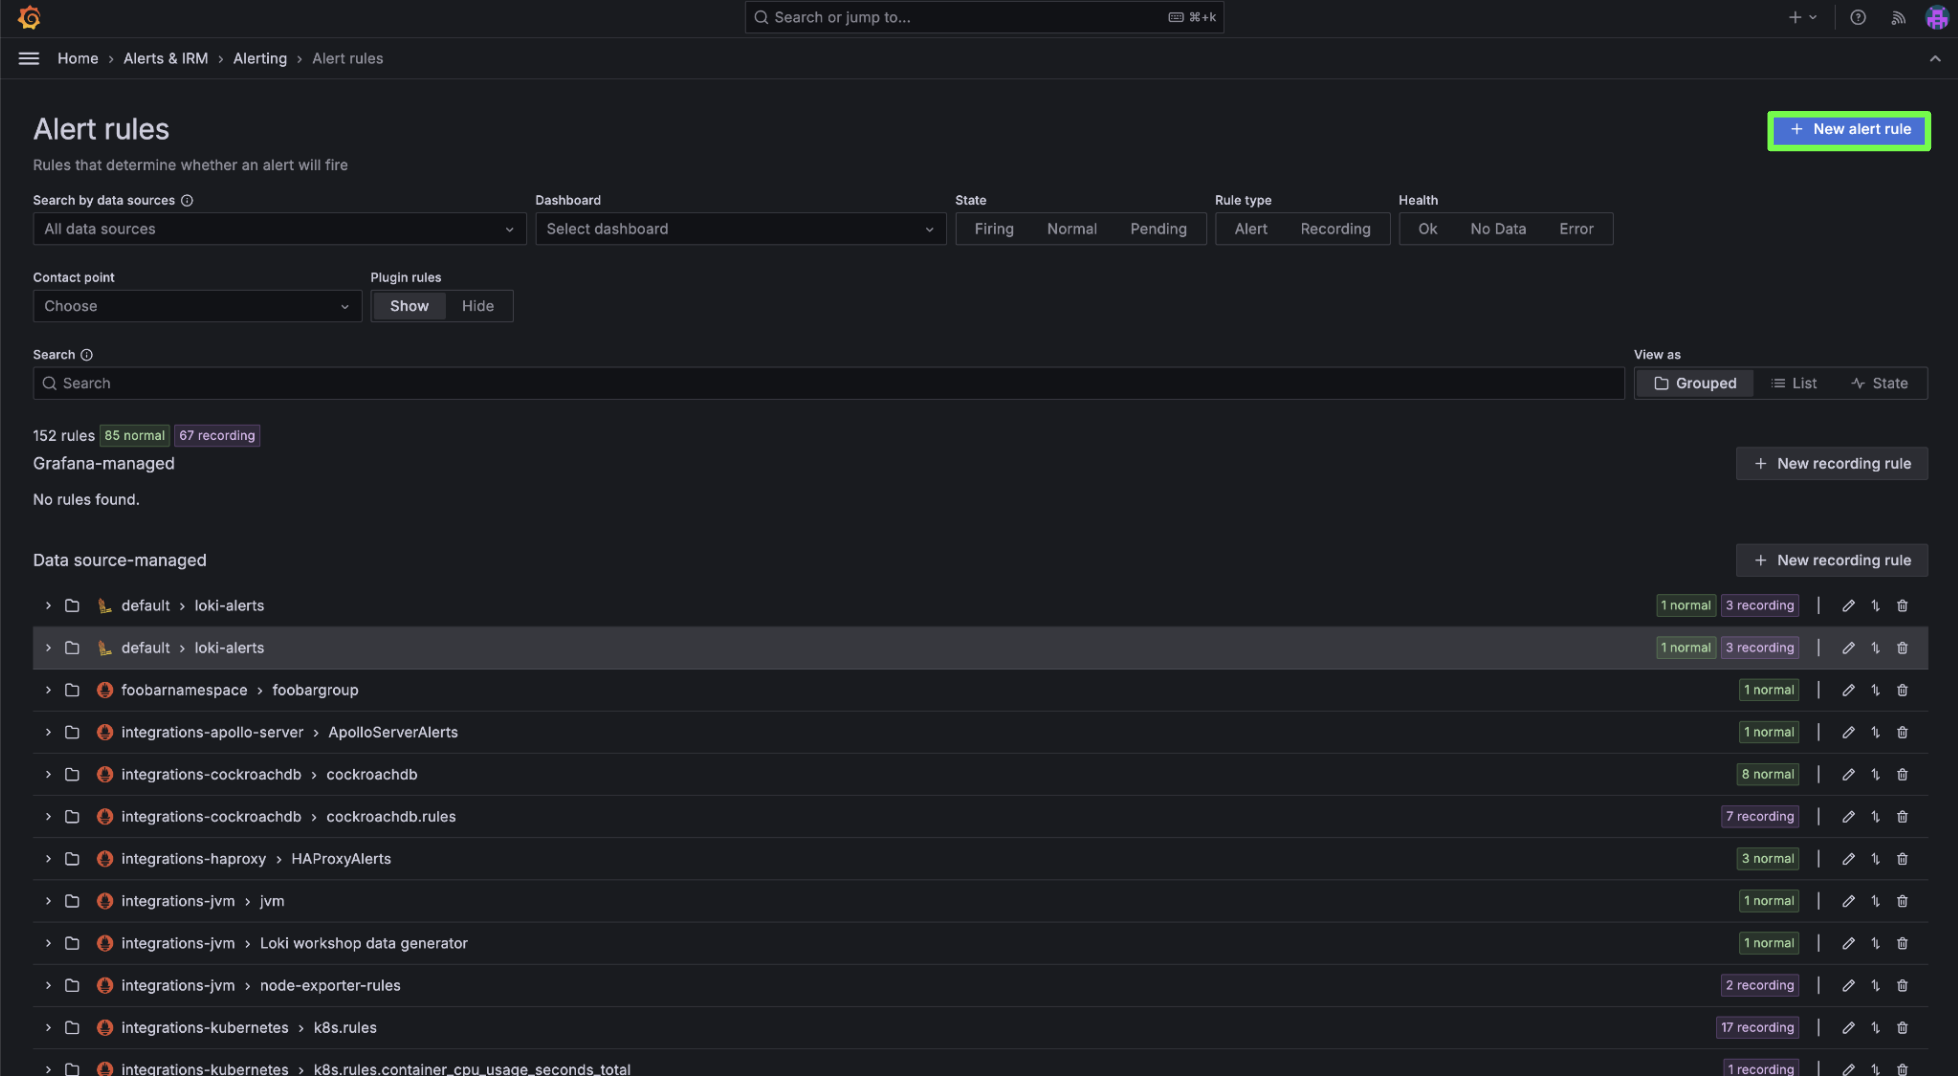The width and height of the screenshot is (1958, 1076).
Task: Edit the foobargroup rule group
Action: (1848, 690)
